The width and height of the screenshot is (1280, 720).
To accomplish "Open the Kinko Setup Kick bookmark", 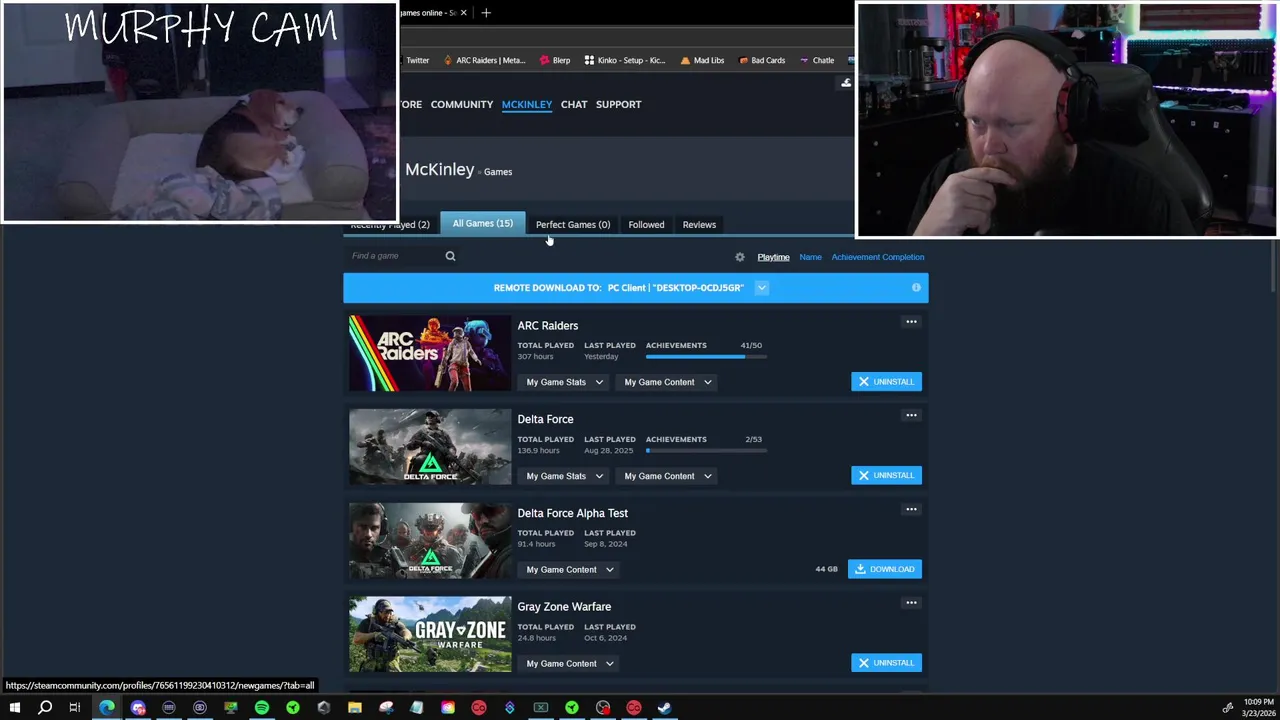I will (624, 60).
